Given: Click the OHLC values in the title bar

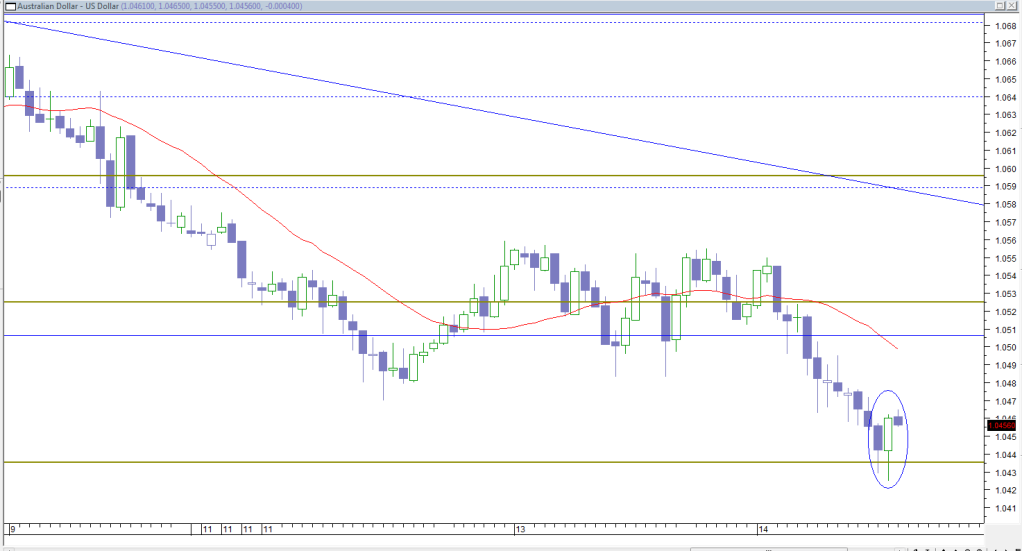Looking at the screenshot, I should 212,6.
